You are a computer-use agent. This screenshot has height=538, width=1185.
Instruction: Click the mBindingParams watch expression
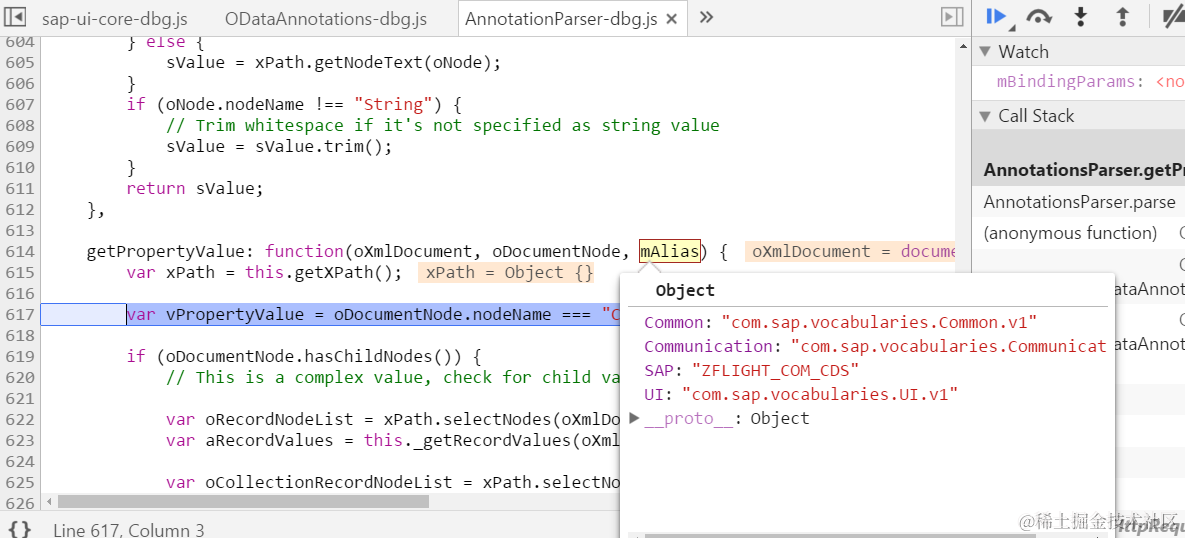[1065, 82]
